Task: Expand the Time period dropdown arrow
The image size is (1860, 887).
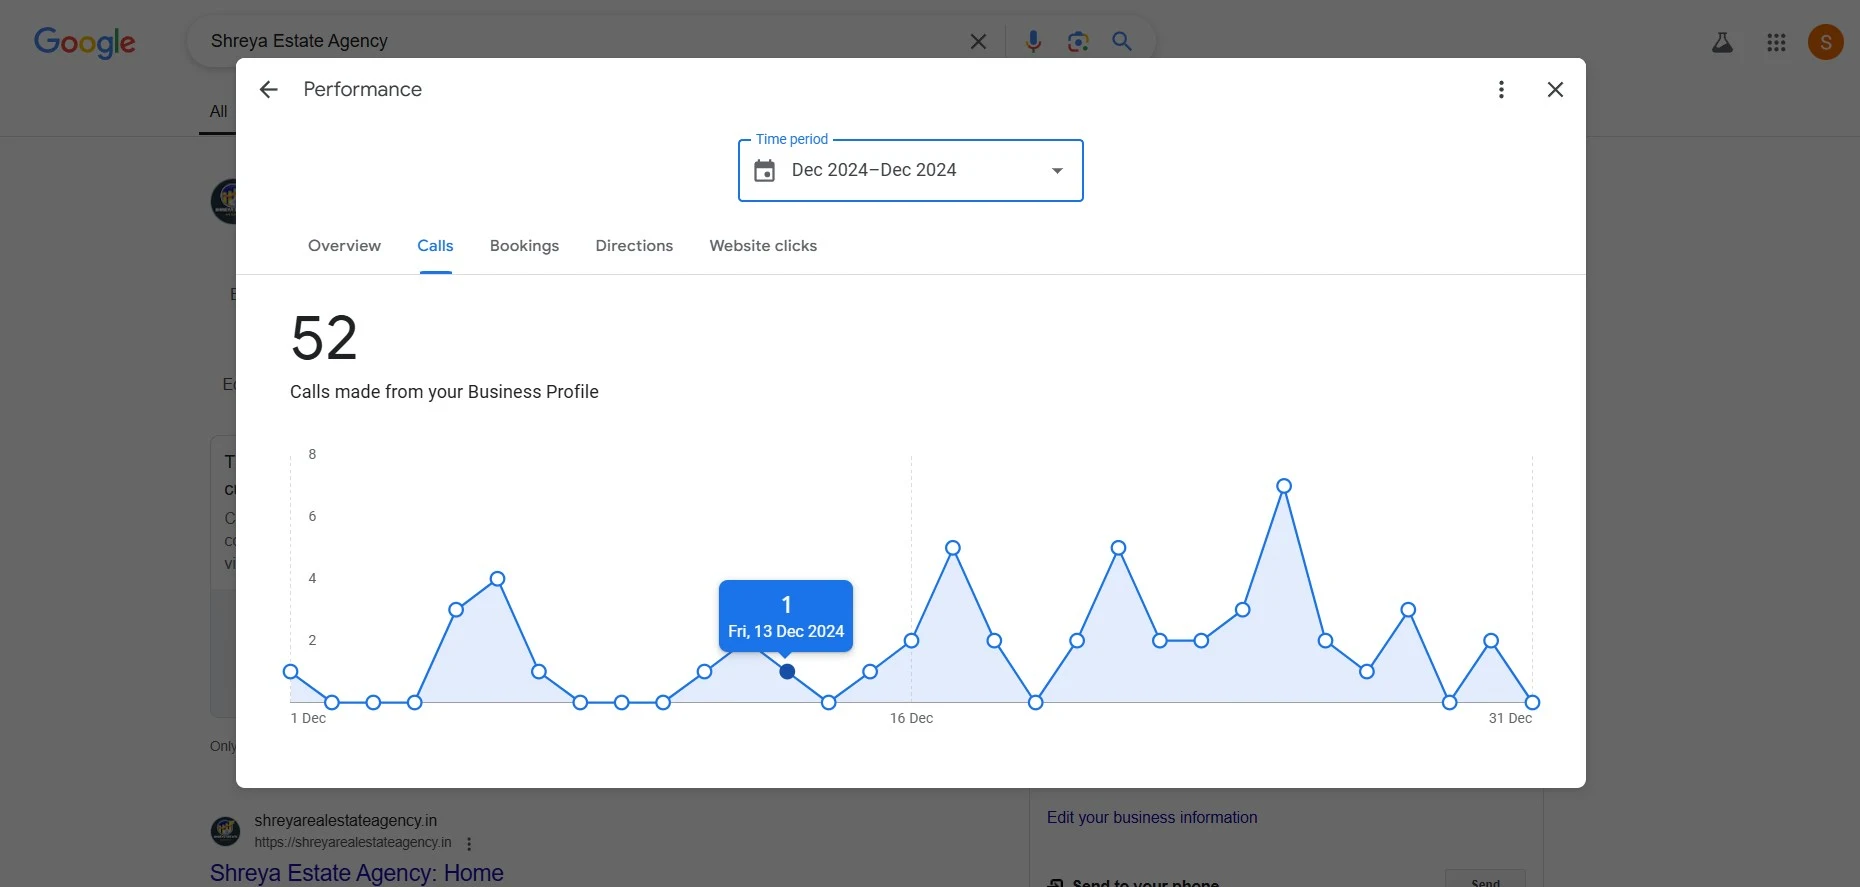Action: pos(1057,171)
